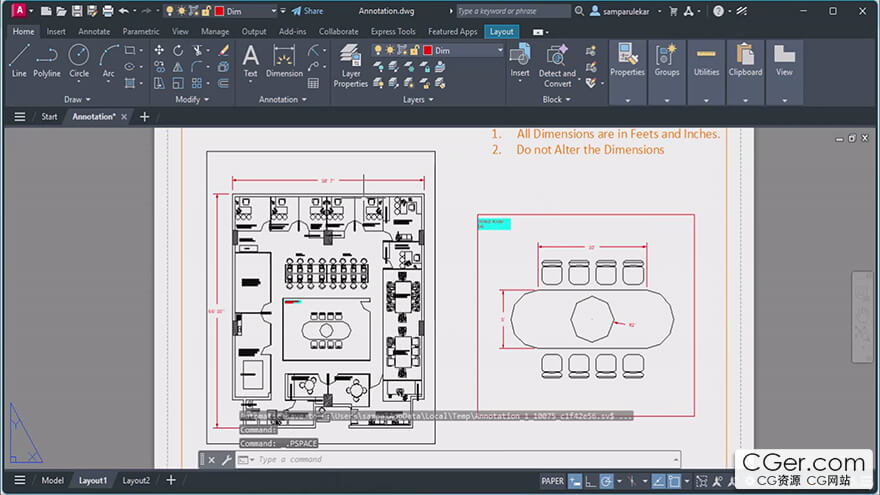Open the Dim layer dropdown in Layers panel
Viewport: 880px width, 495px height.
[499, 51]
